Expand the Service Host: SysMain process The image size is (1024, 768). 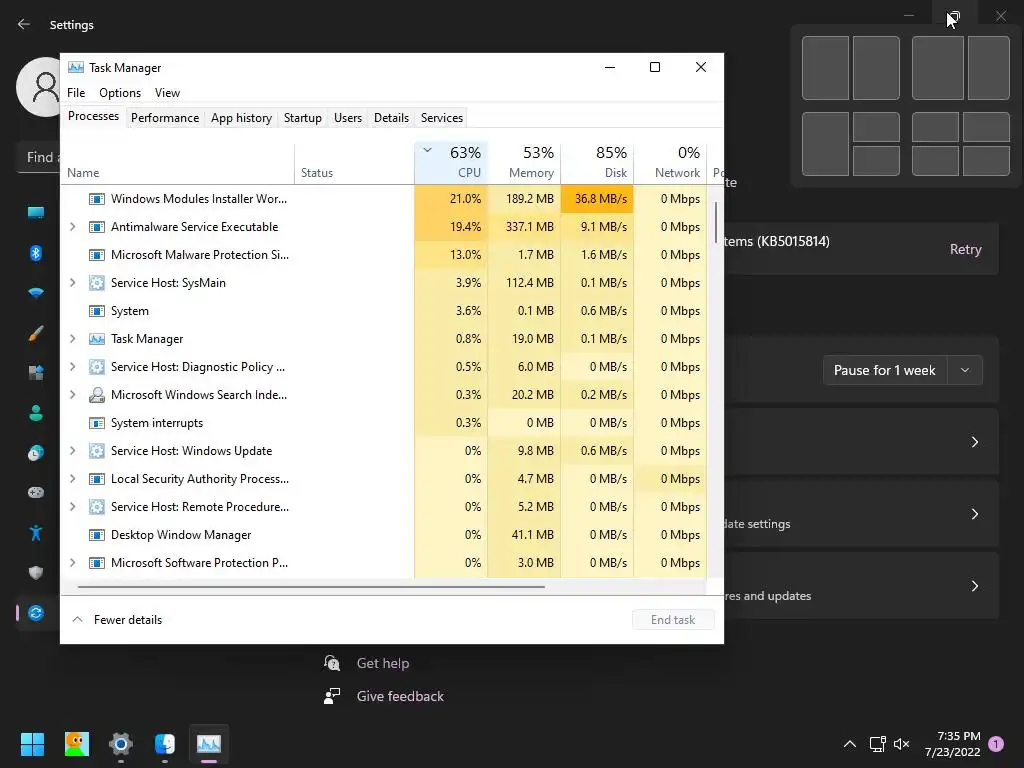pyautogui.click(x=72, y=283)
